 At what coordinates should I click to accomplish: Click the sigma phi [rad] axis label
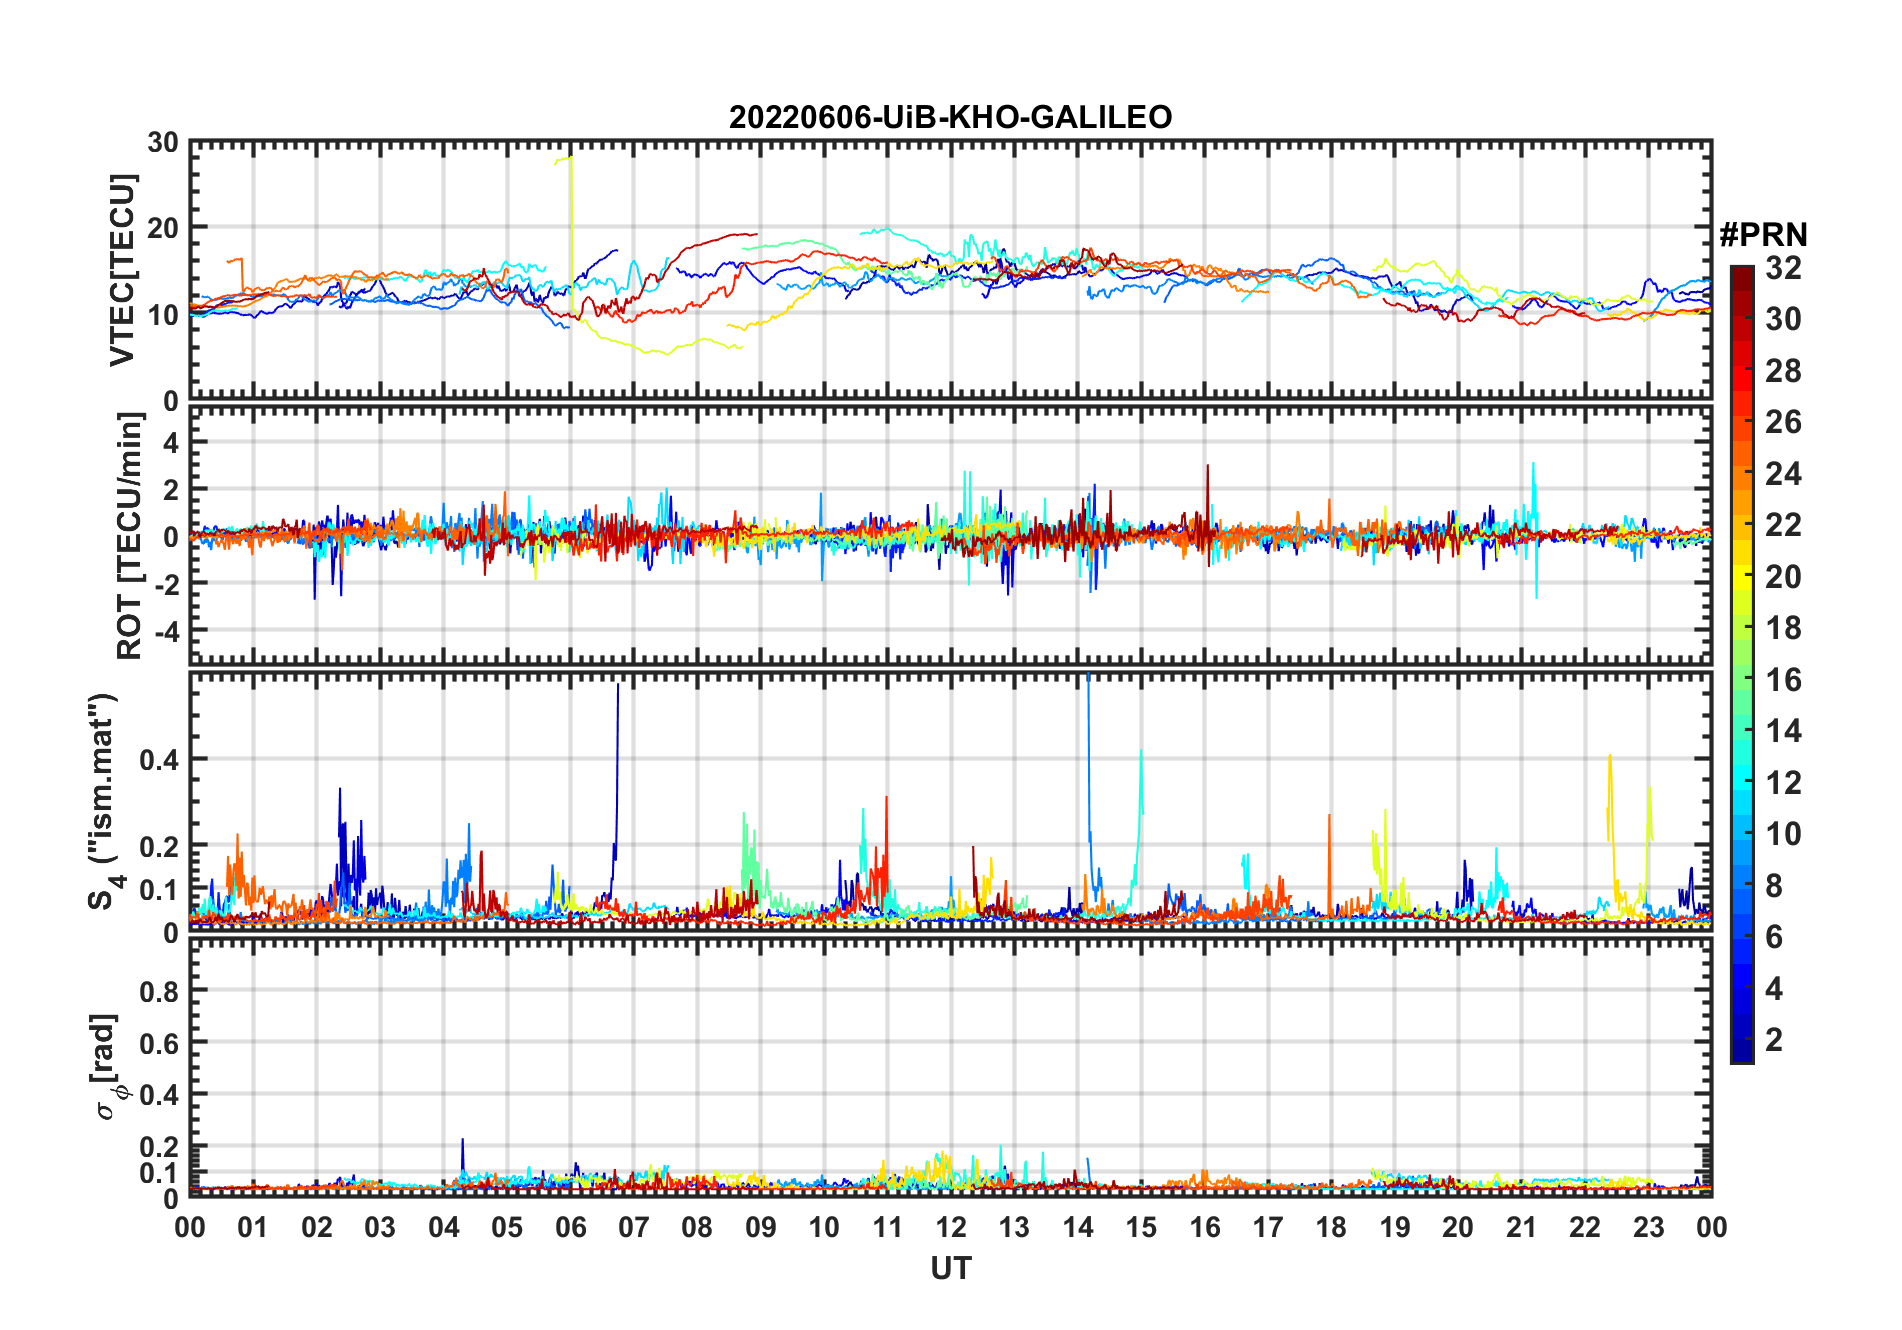click(x=107, y=1067)
